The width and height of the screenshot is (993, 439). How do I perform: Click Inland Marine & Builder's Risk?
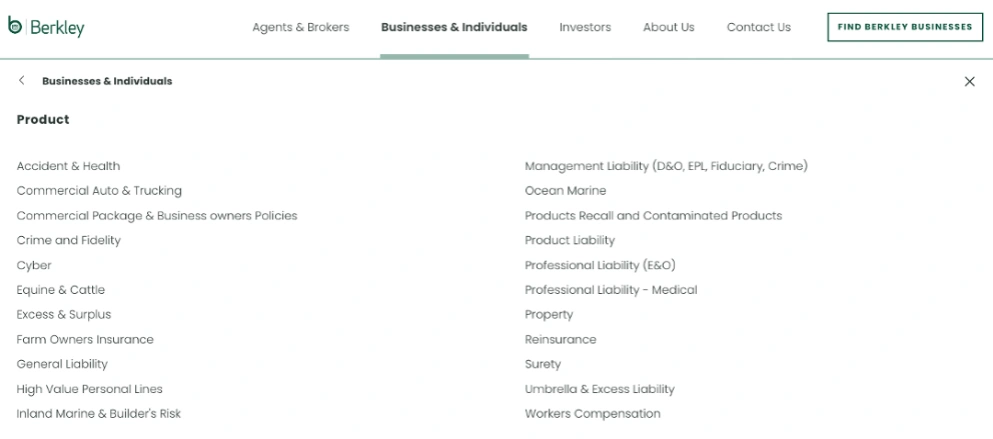pos(99,414)
